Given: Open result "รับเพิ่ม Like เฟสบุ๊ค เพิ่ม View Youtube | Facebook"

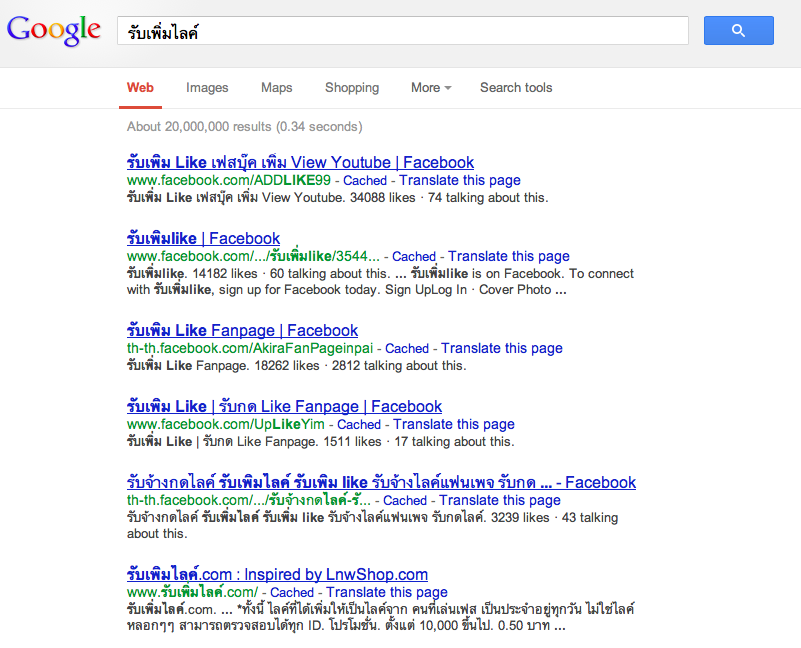Looking at the screenshot, I should click(x=300, y=163).
